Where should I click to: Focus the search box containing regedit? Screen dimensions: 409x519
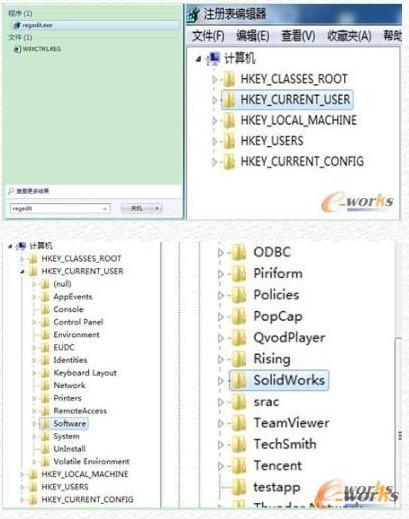tap(60, 208)
